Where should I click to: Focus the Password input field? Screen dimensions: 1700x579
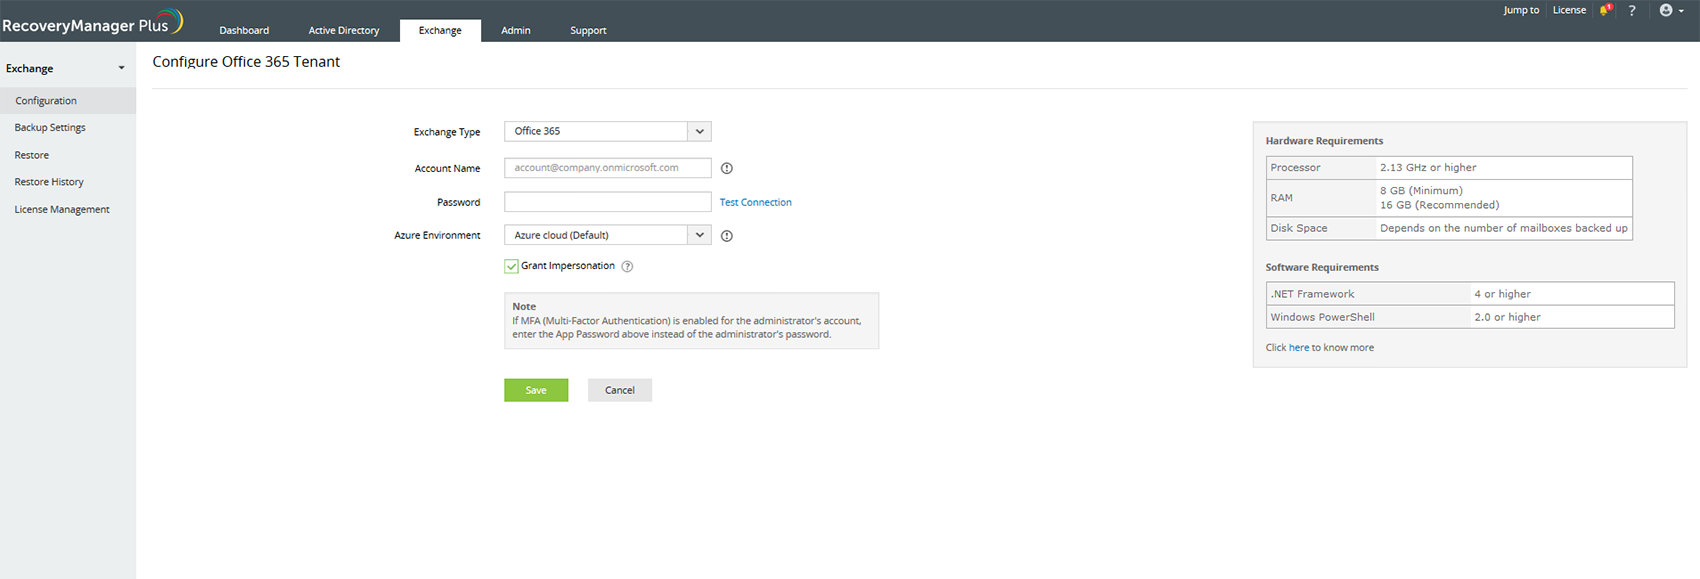click(608, 202)
